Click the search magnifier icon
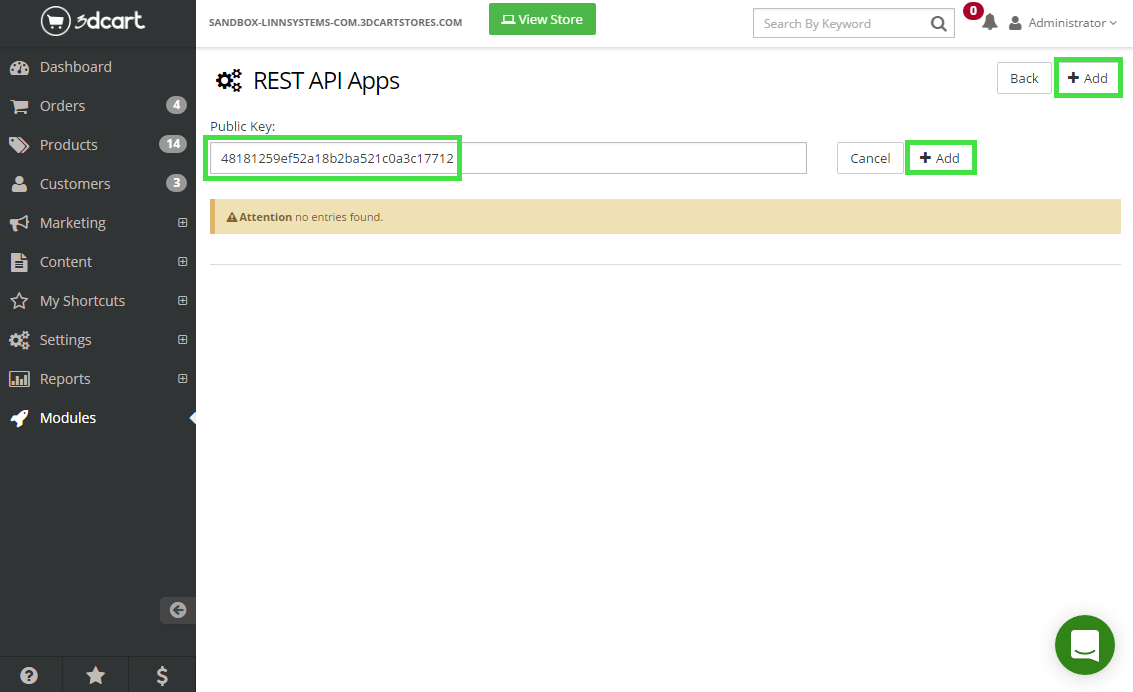 click(x=938, y=24)
